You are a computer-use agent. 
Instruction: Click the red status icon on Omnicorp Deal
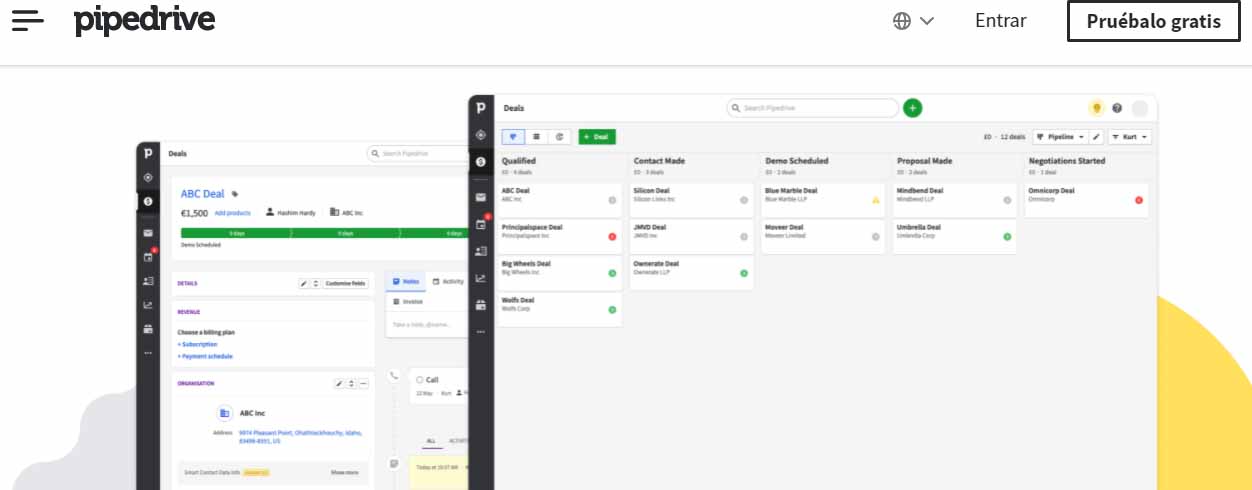click(x=1139, y=200)
